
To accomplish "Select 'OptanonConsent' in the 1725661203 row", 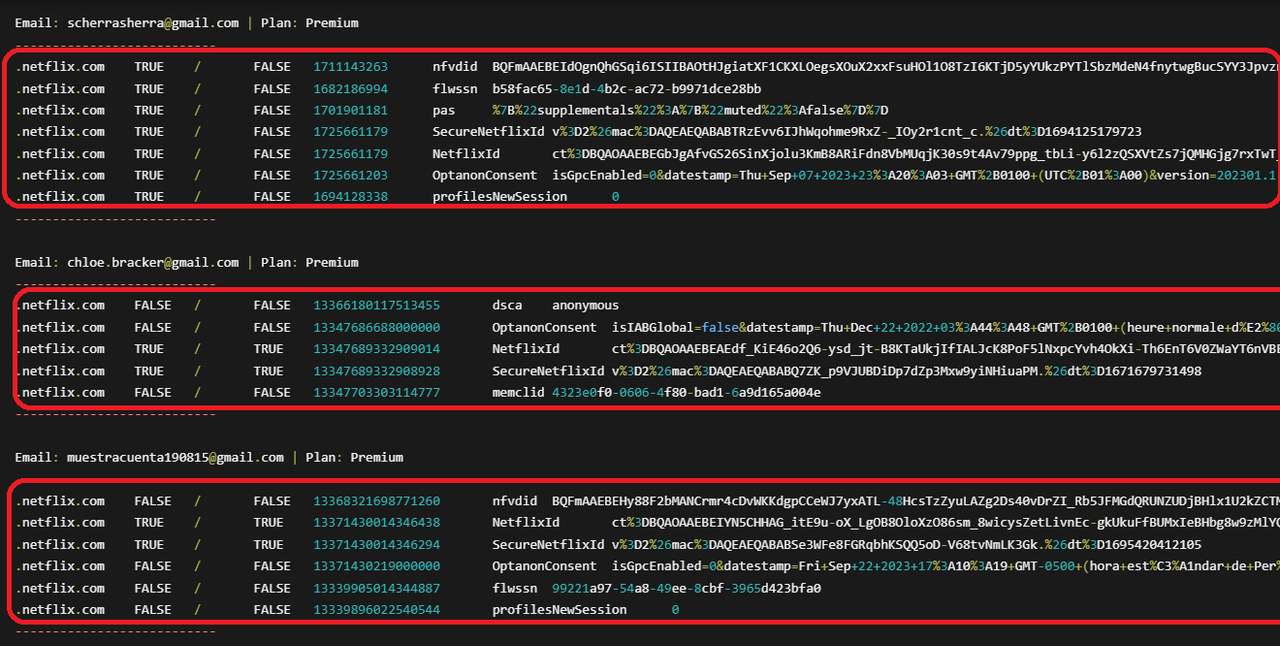I will pos(484,175).
